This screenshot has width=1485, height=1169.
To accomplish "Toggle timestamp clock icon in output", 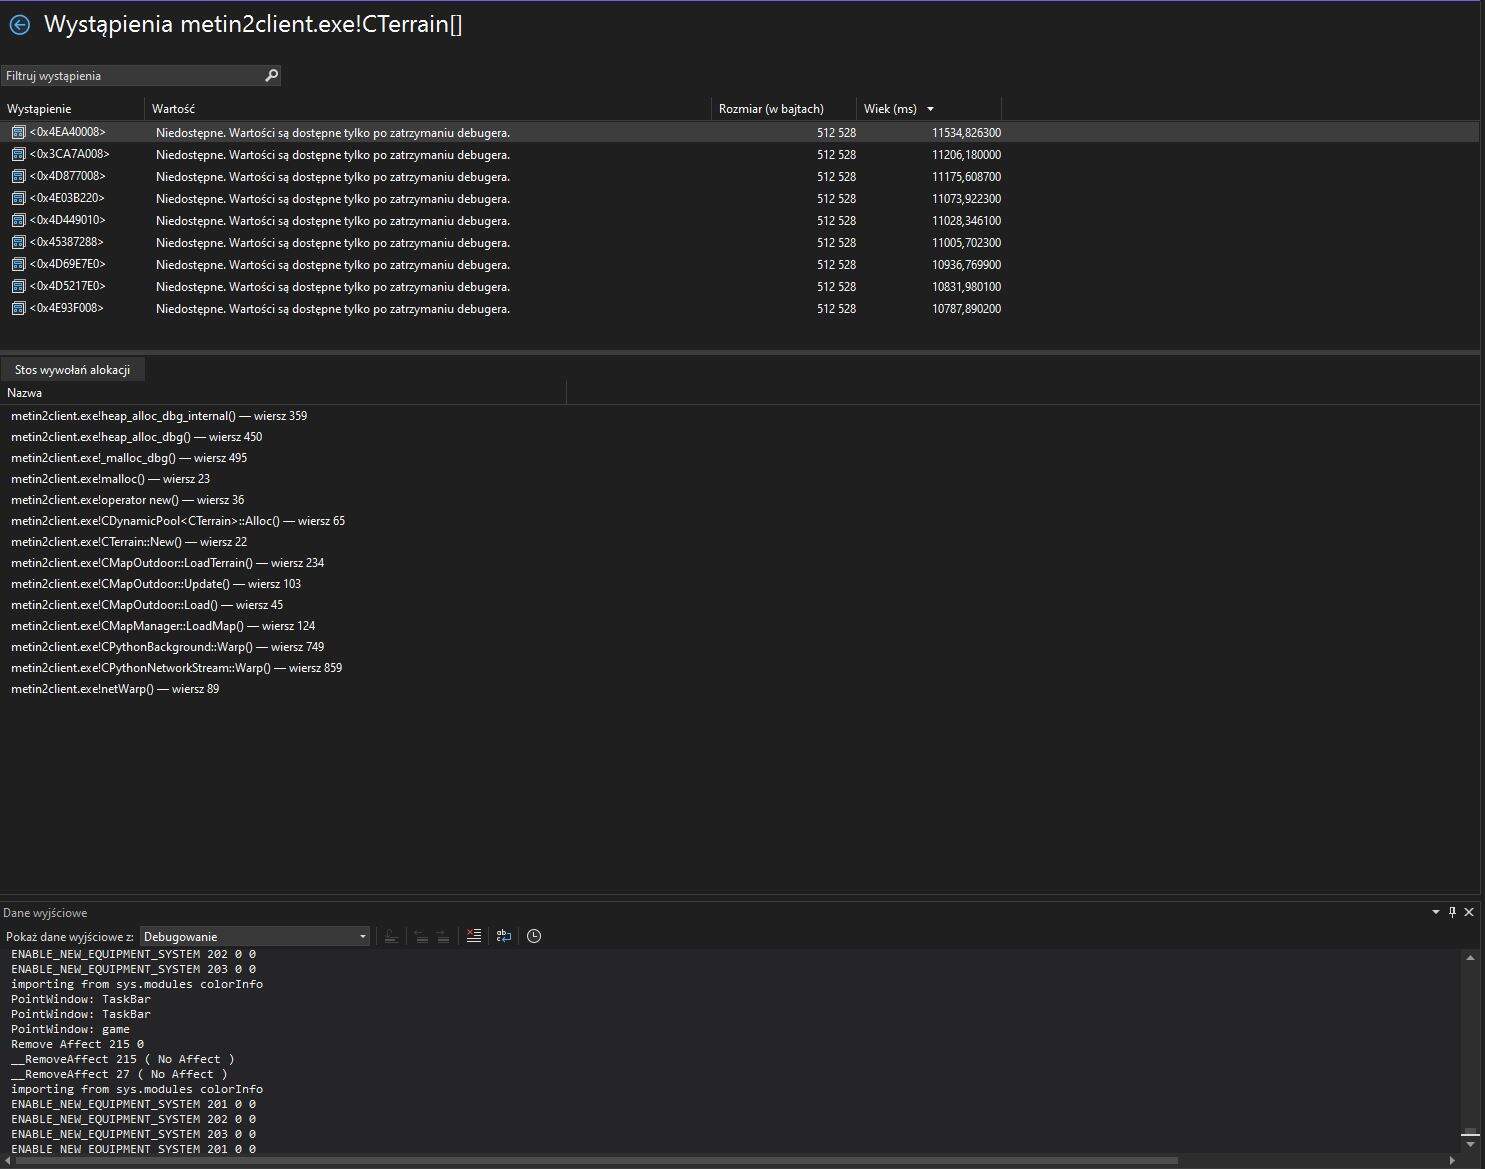I will [534, 936].
